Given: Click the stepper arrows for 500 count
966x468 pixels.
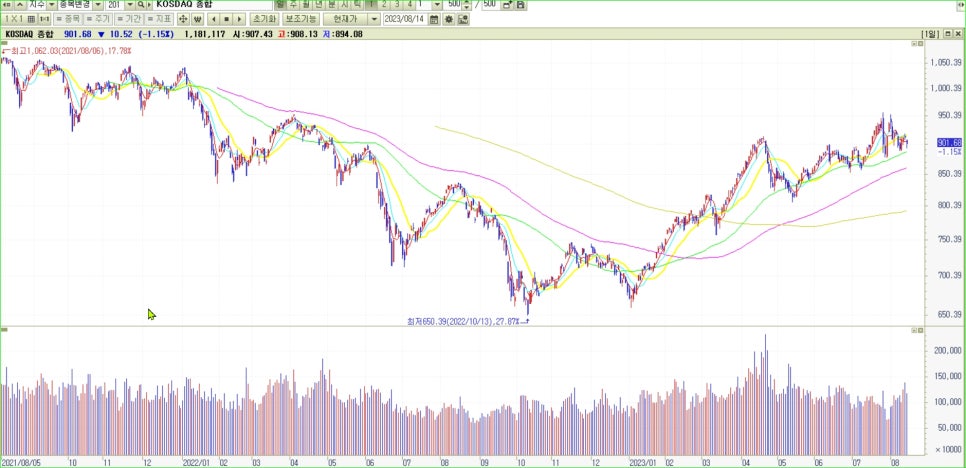Looking at the screenshot, I should [x=466, y=4].
